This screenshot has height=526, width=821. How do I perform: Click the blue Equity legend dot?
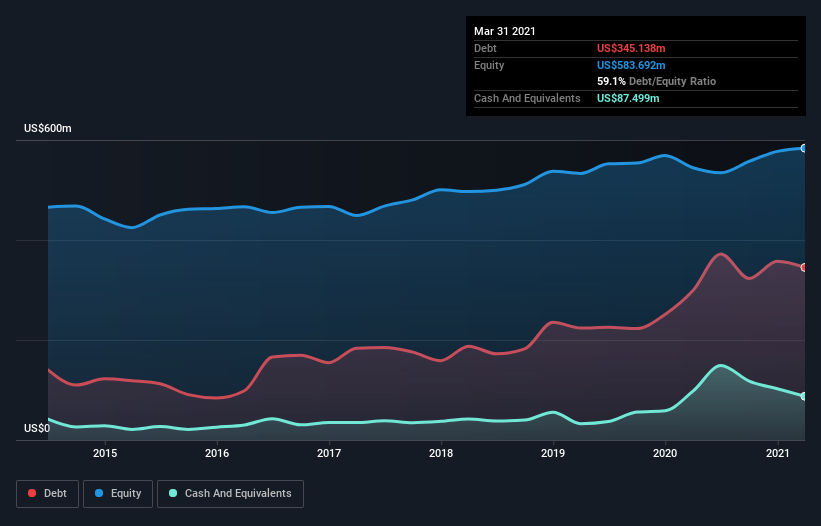(x=99, y=493)
